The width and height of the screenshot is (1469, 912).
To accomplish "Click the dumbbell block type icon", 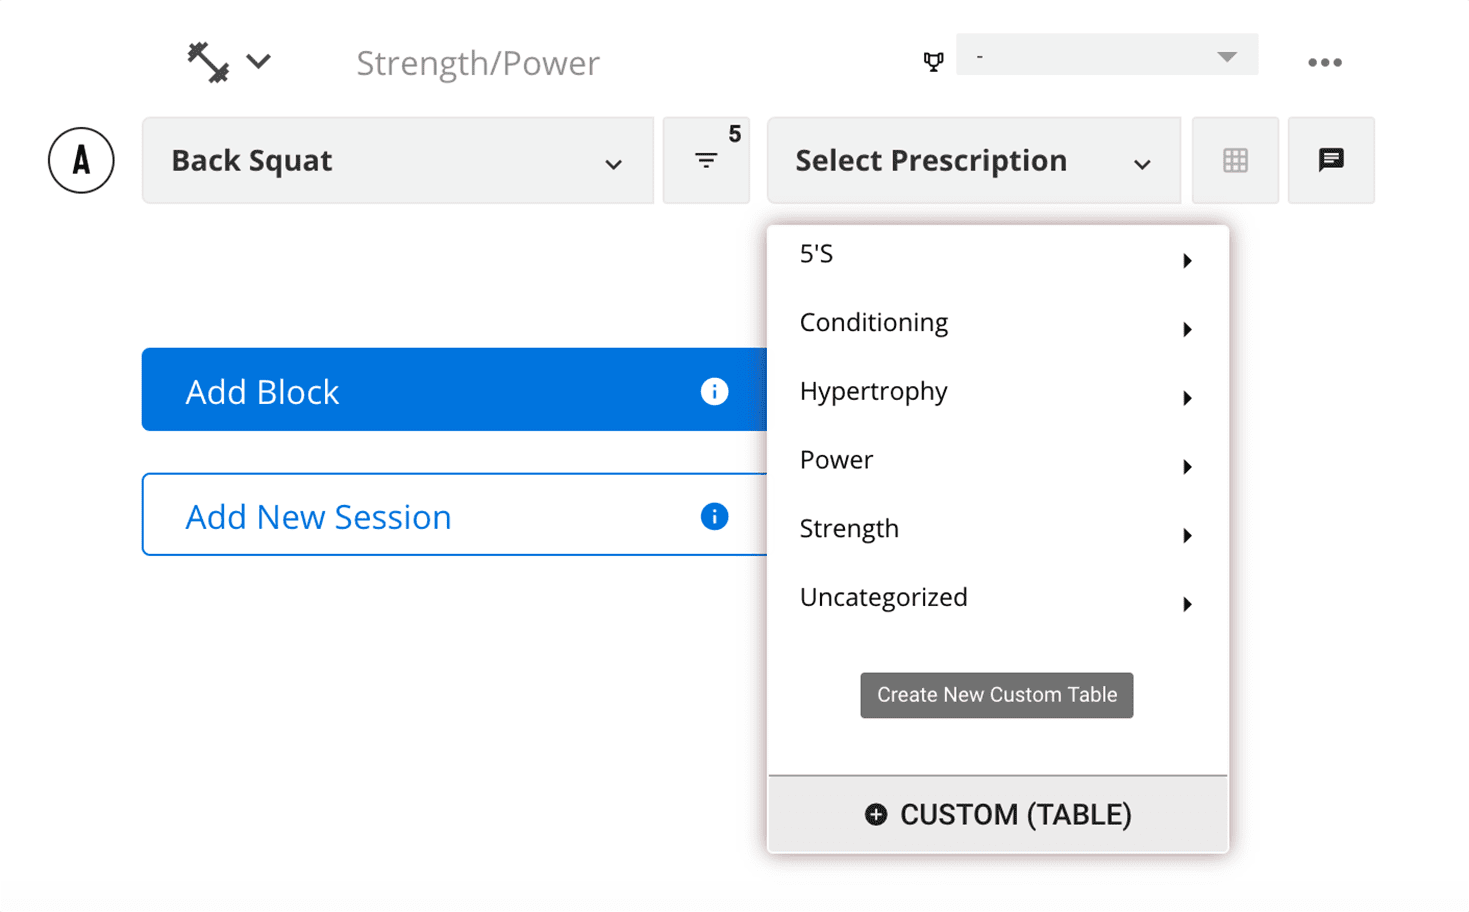I will (x=208, y=62).
